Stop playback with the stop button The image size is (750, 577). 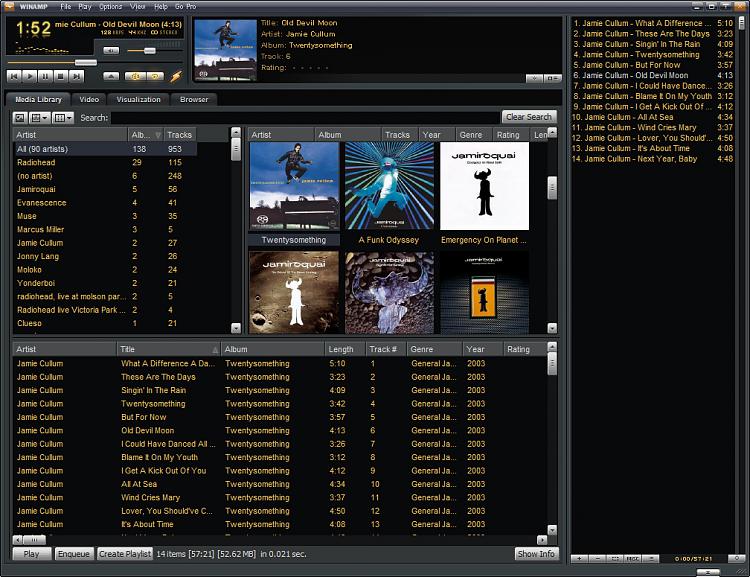[60, 76]
